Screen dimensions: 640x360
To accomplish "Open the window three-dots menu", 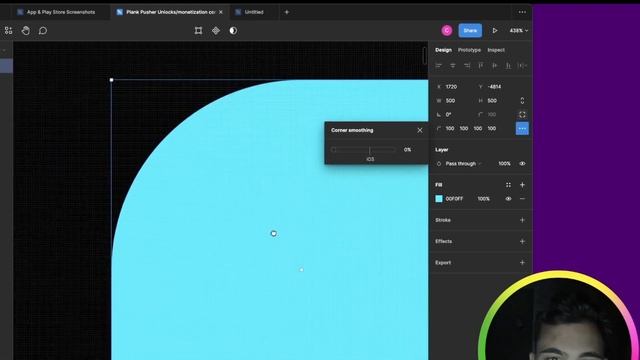I will point(522,12).
